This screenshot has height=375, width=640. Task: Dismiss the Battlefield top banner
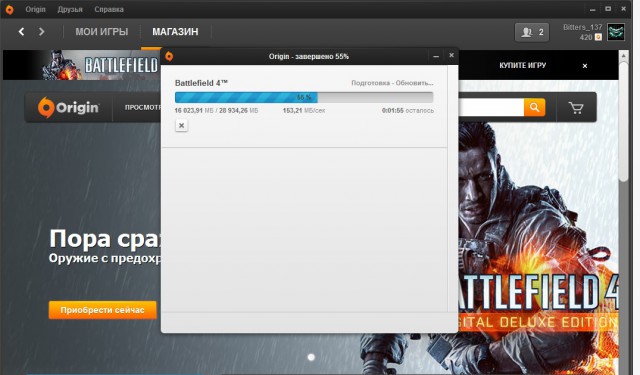tap(585, 66)
